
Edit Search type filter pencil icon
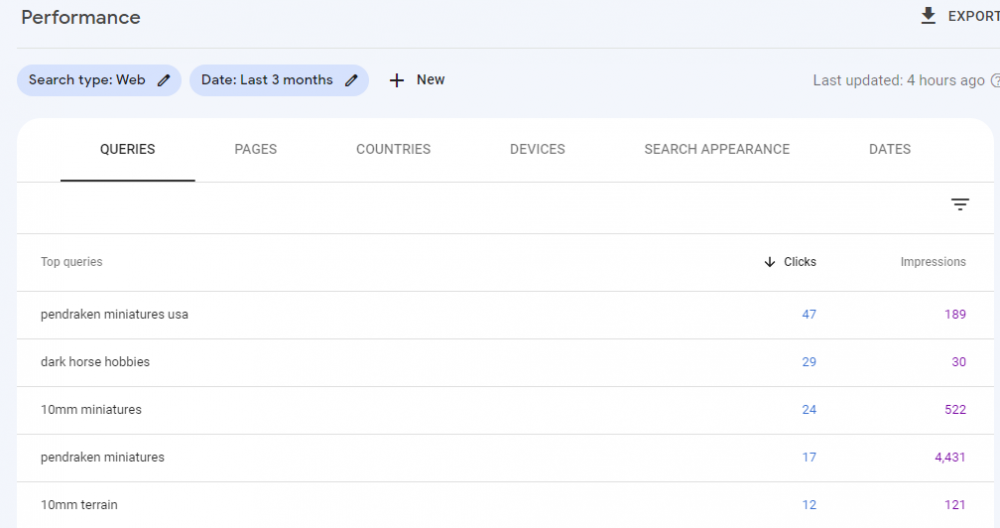point(164,80)
